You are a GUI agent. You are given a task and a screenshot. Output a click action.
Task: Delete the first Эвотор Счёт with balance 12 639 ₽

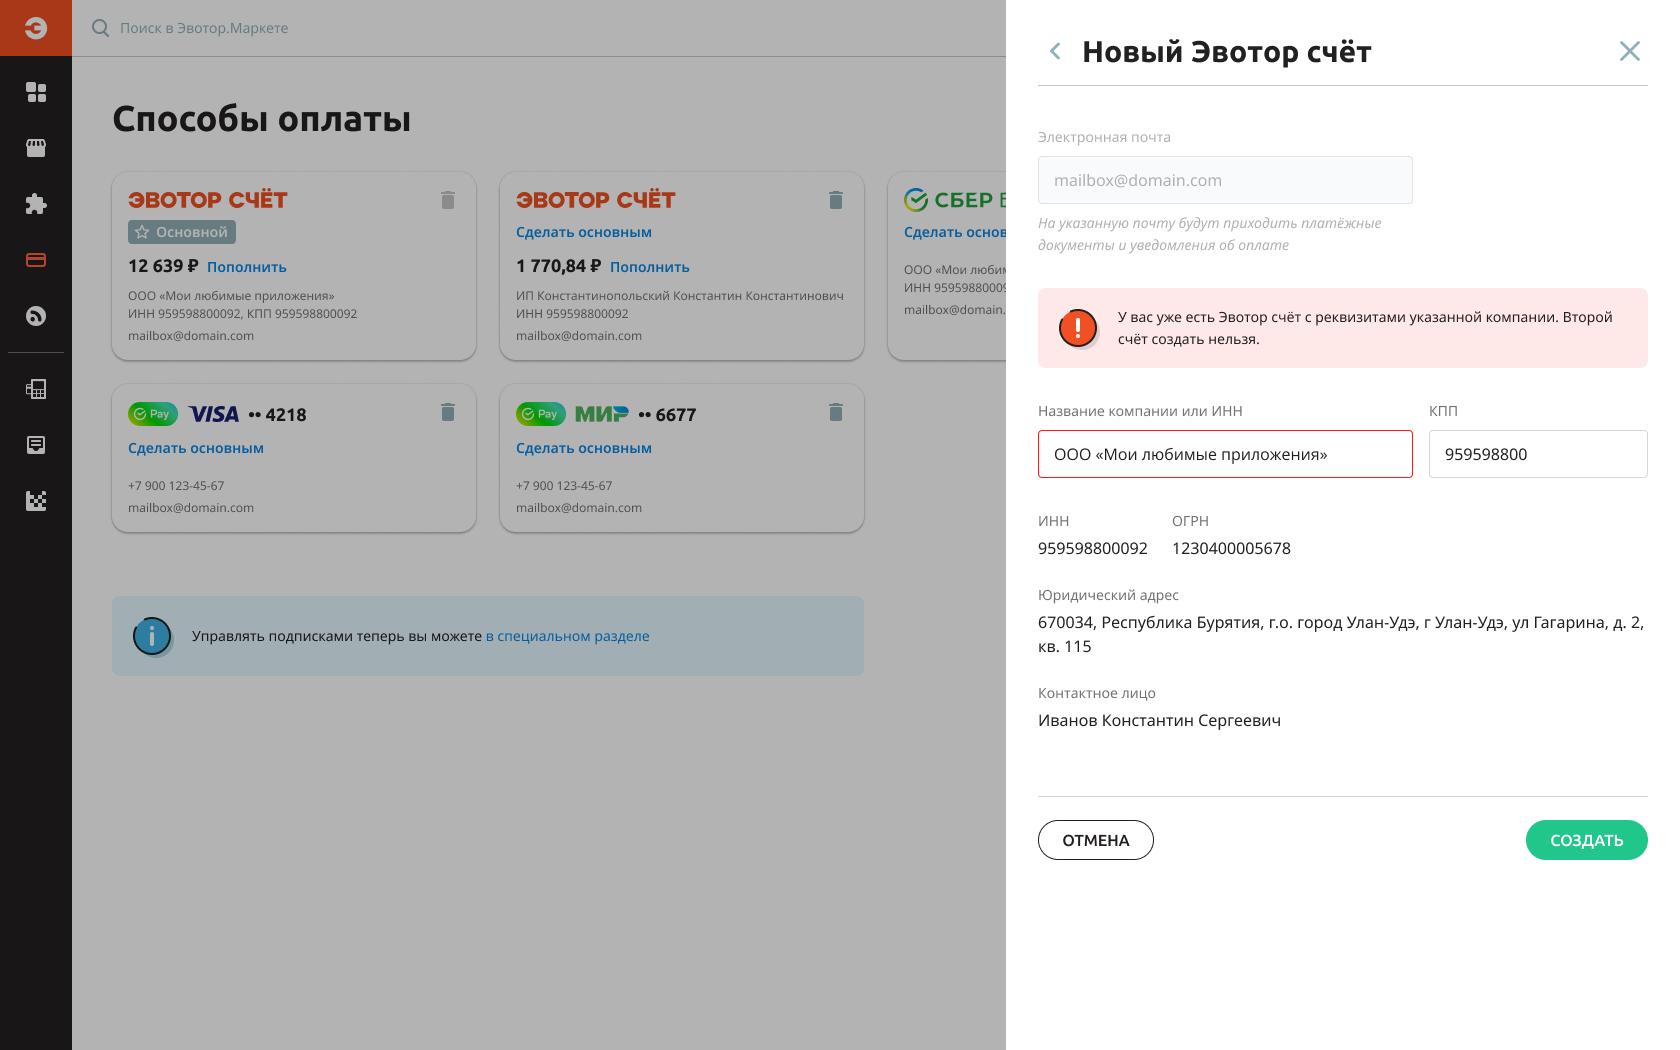point(448,200)
